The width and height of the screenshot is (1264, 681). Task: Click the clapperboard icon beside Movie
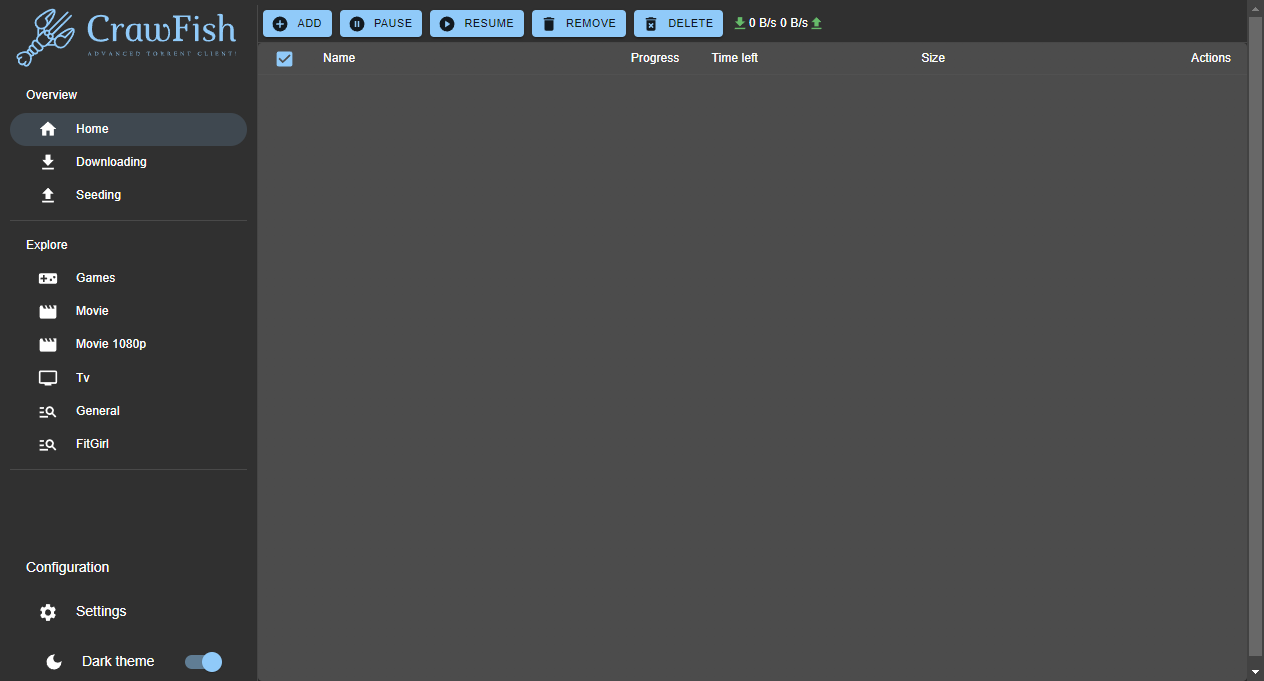48,311
